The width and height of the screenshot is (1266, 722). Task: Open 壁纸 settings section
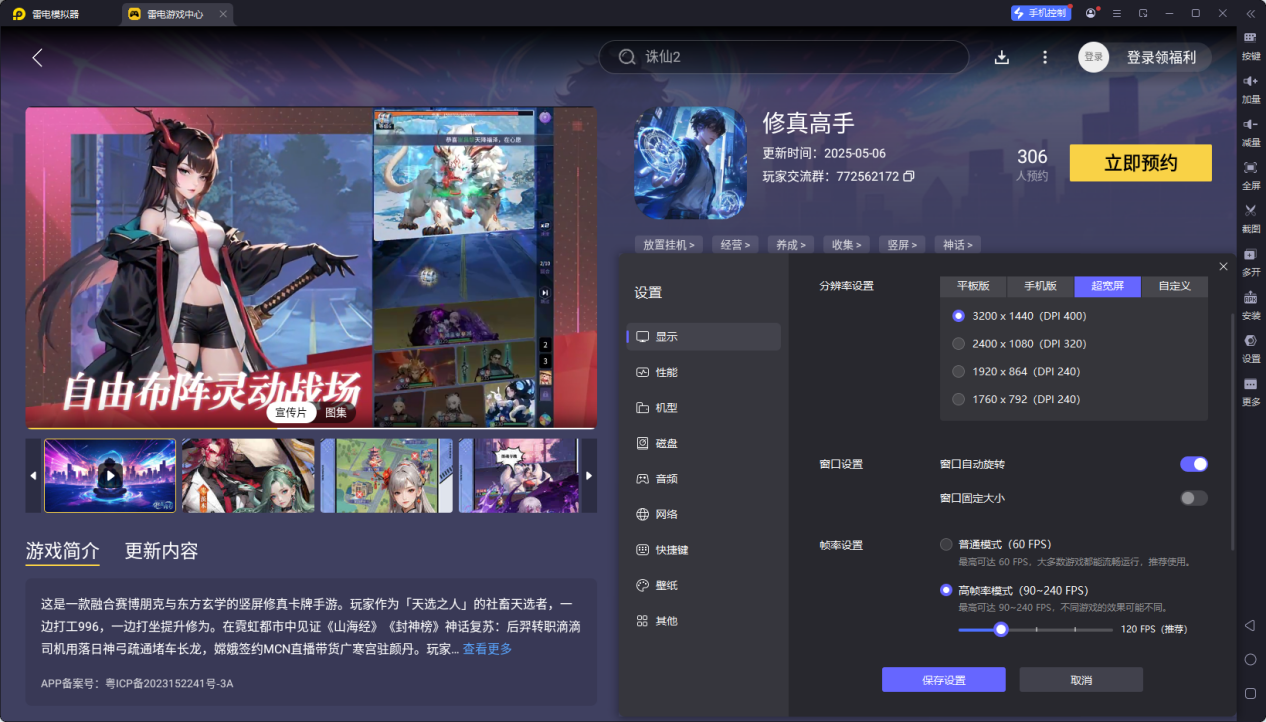point(704,585)
